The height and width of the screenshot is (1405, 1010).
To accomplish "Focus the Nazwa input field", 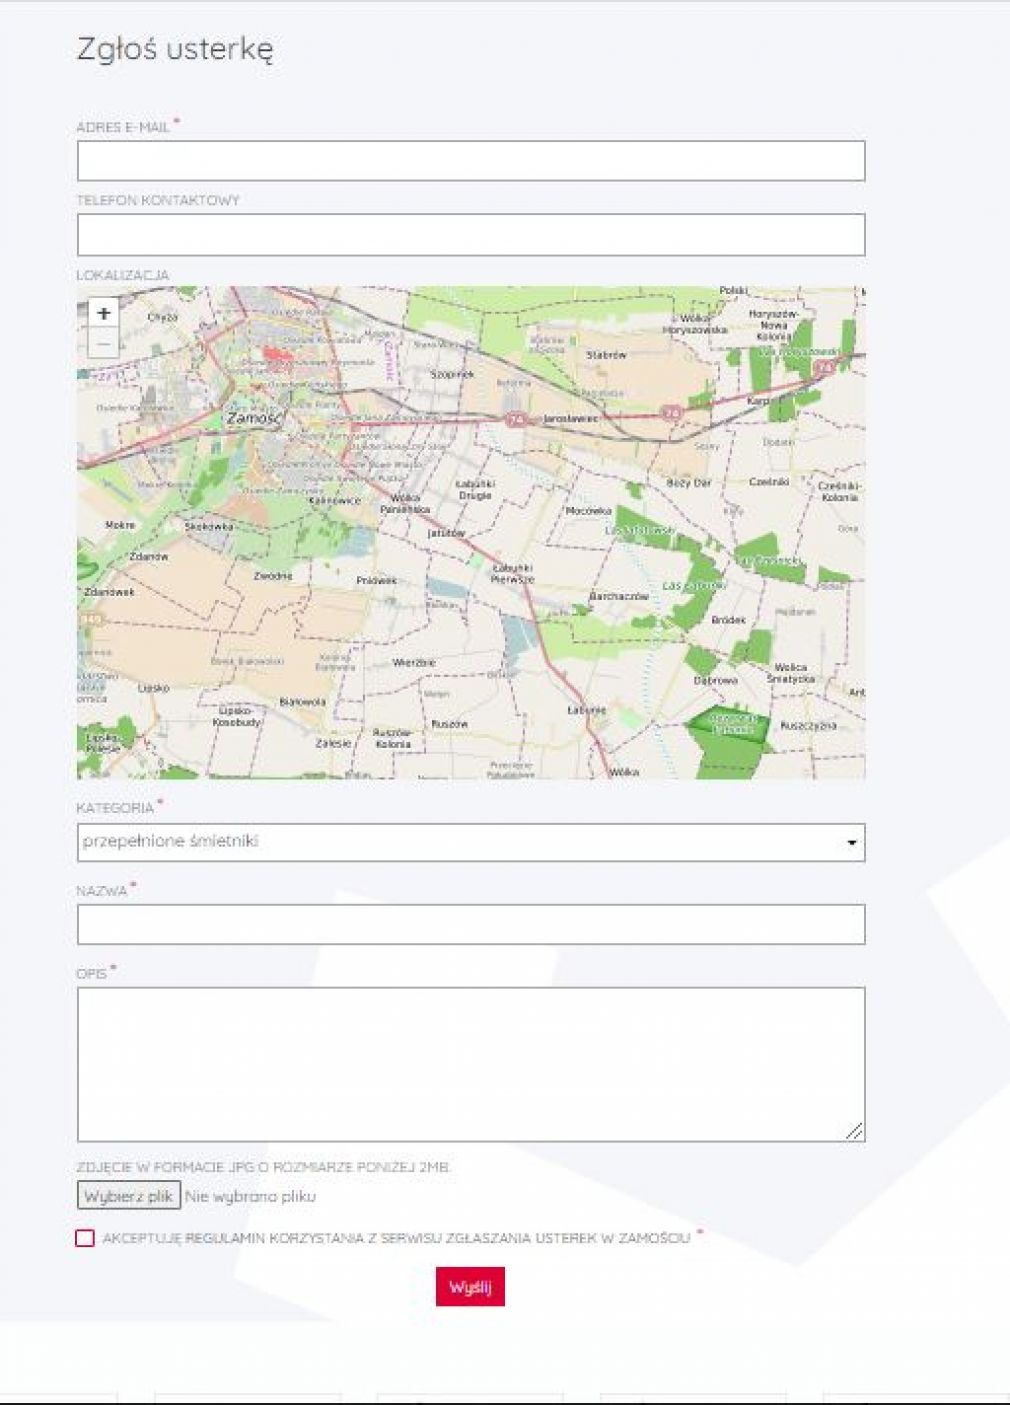I will 471,924.
